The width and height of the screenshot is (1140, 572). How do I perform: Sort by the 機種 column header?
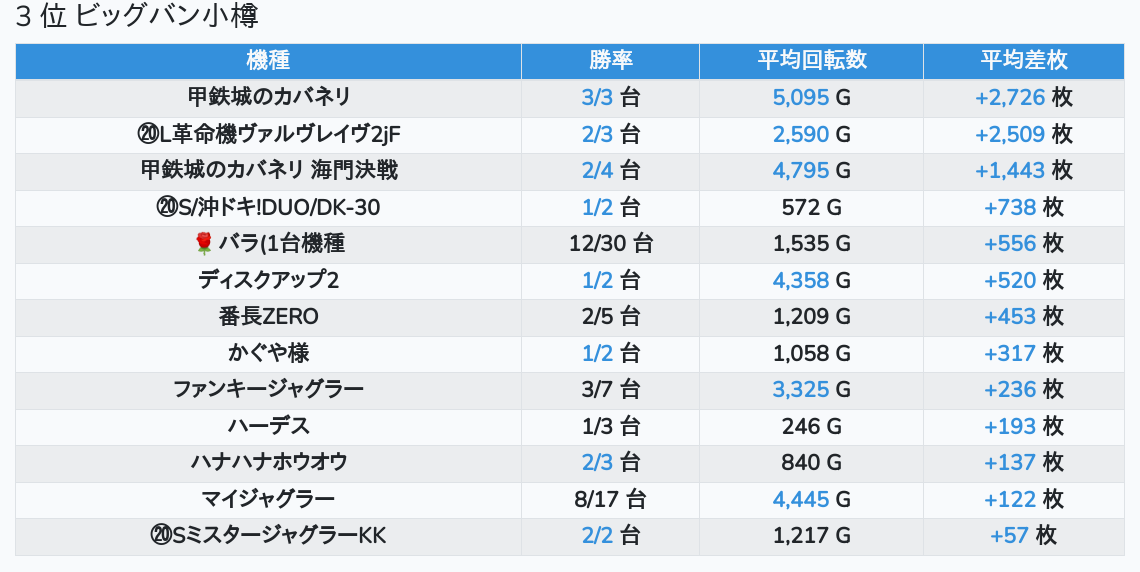click(x=268, y=60)
